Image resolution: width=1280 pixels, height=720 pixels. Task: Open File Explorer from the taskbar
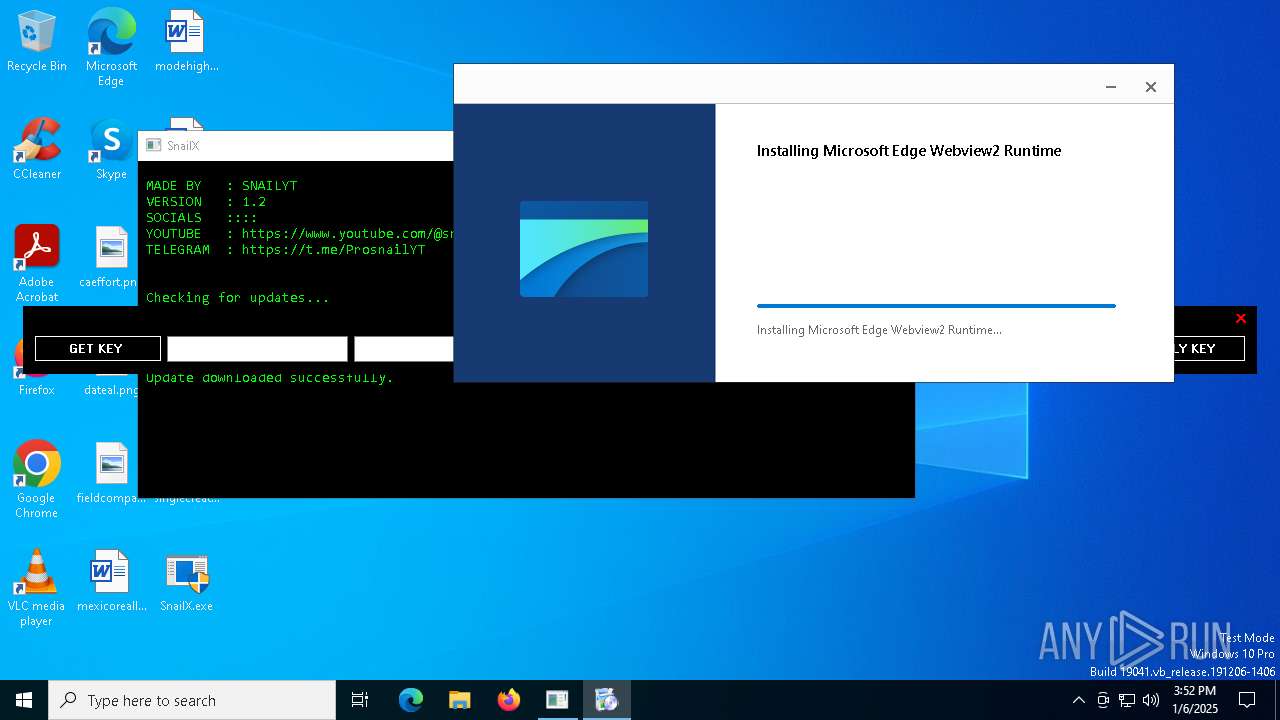point(460,700)
